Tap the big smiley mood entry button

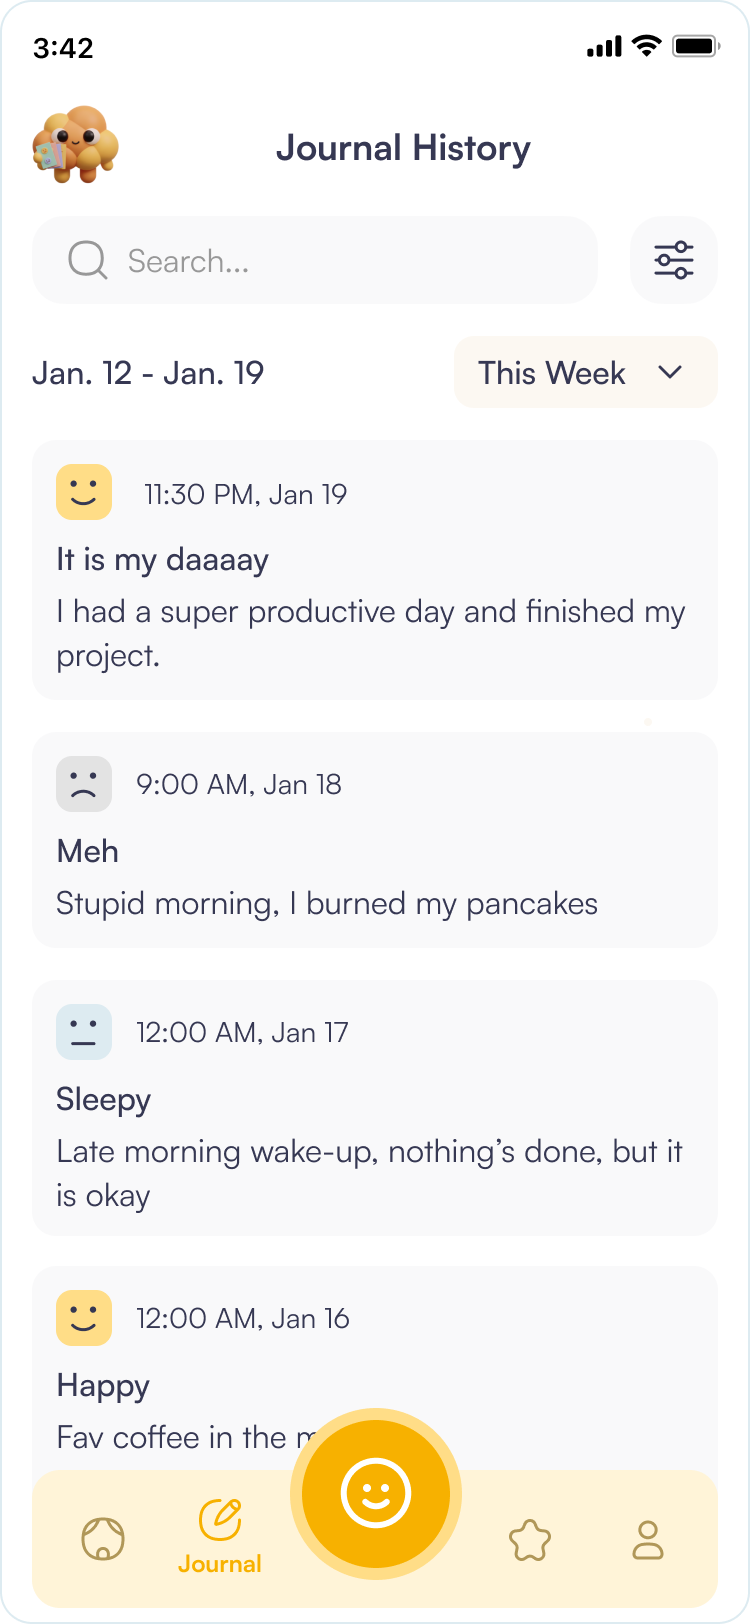375,1493
